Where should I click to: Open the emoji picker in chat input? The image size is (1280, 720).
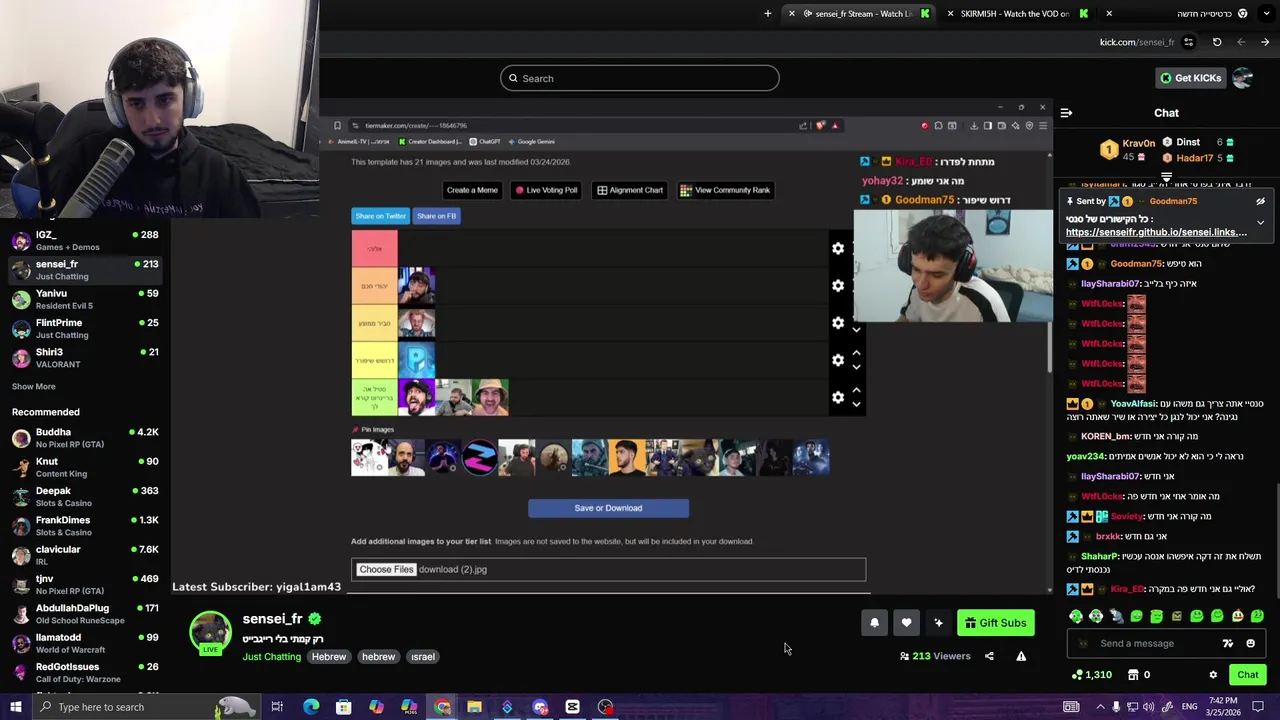point(1250,643)
